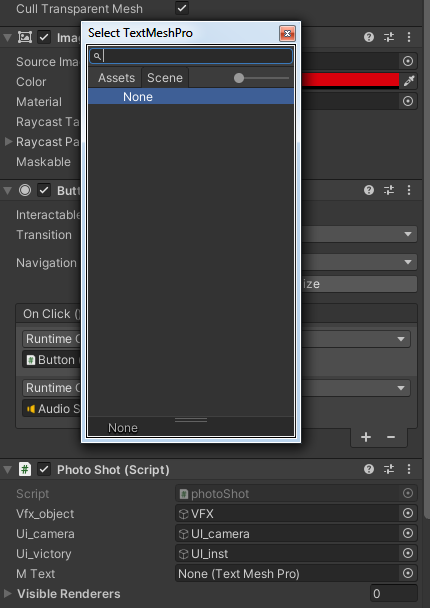Click the Photo Shot script icon
Viewport: 430px width, 608px height.
(25, 470)
